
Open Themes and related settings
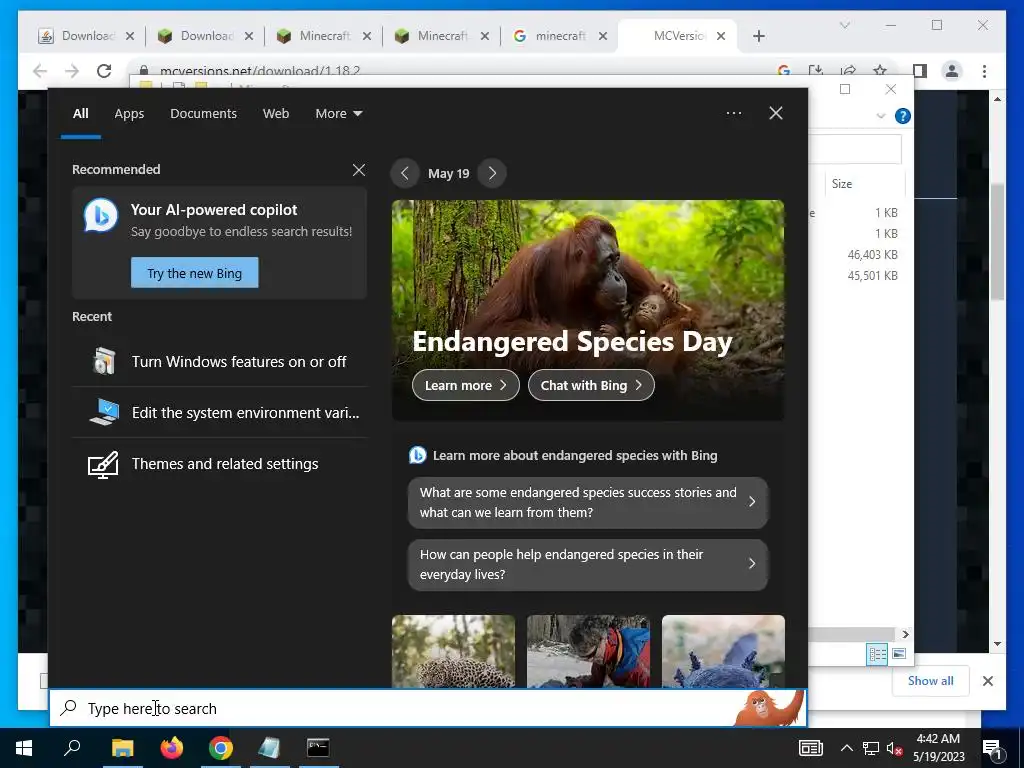(219, 464)
